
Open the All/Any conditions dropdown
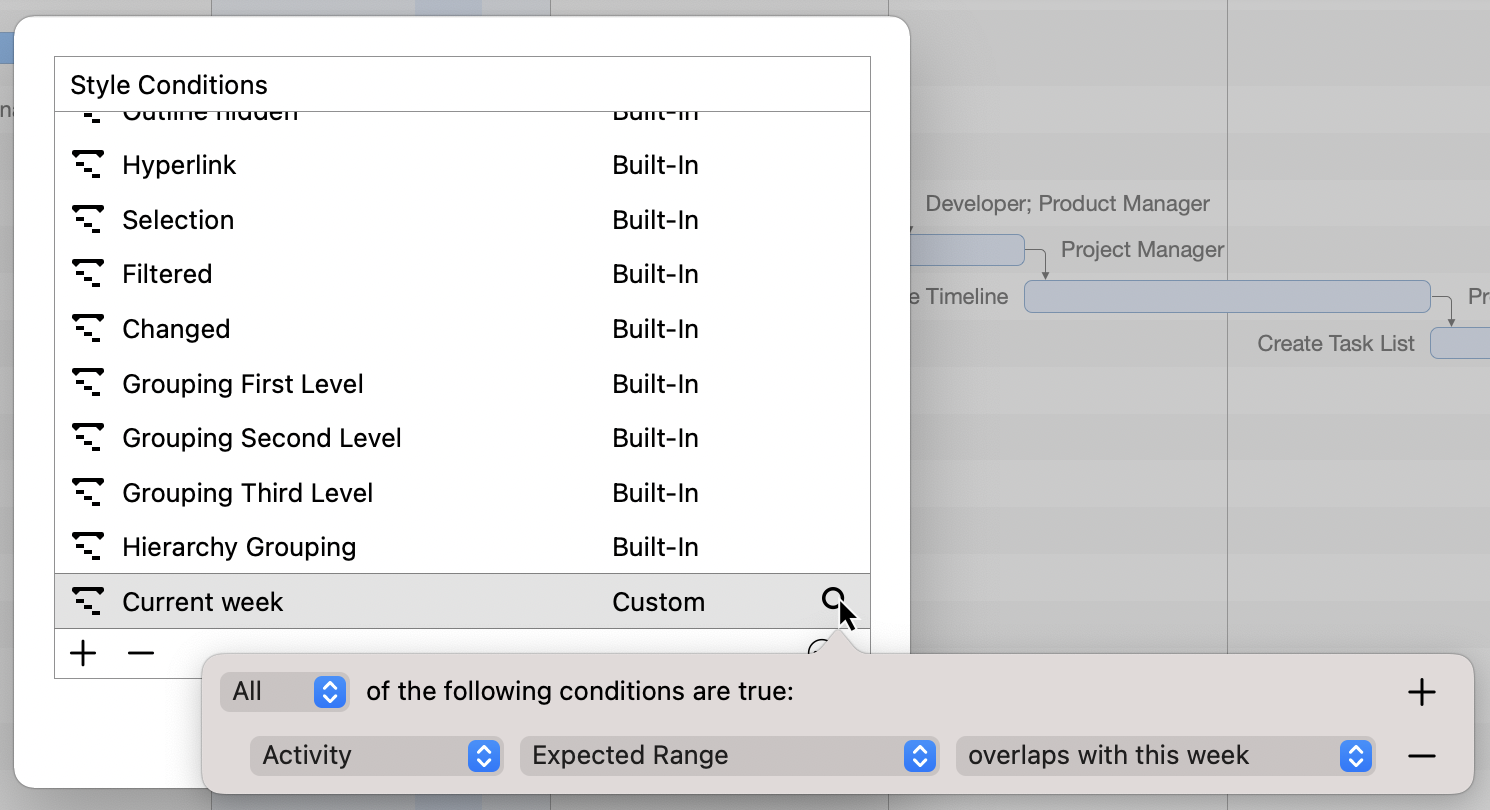pyautogui.click(x=284, y=691)
